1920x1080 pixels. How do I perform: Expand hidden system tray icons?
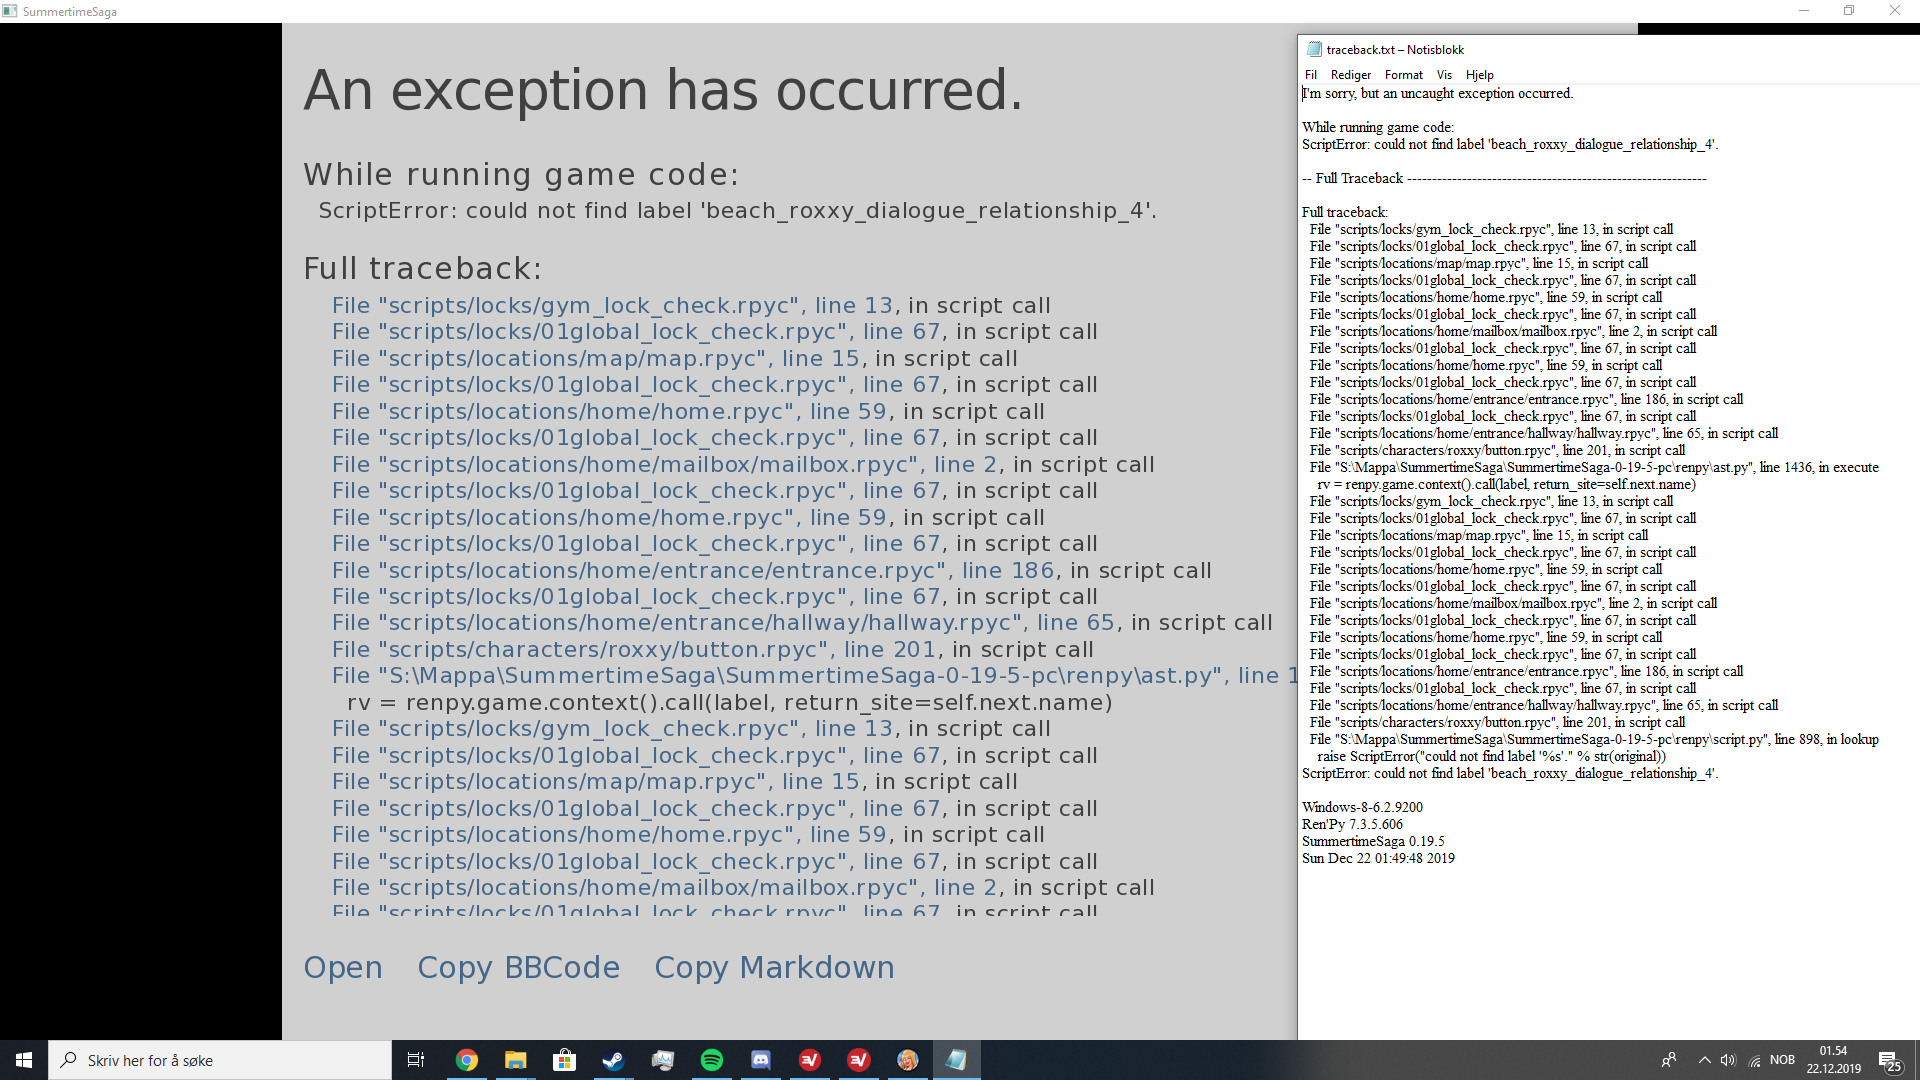pos(1704,1060)
